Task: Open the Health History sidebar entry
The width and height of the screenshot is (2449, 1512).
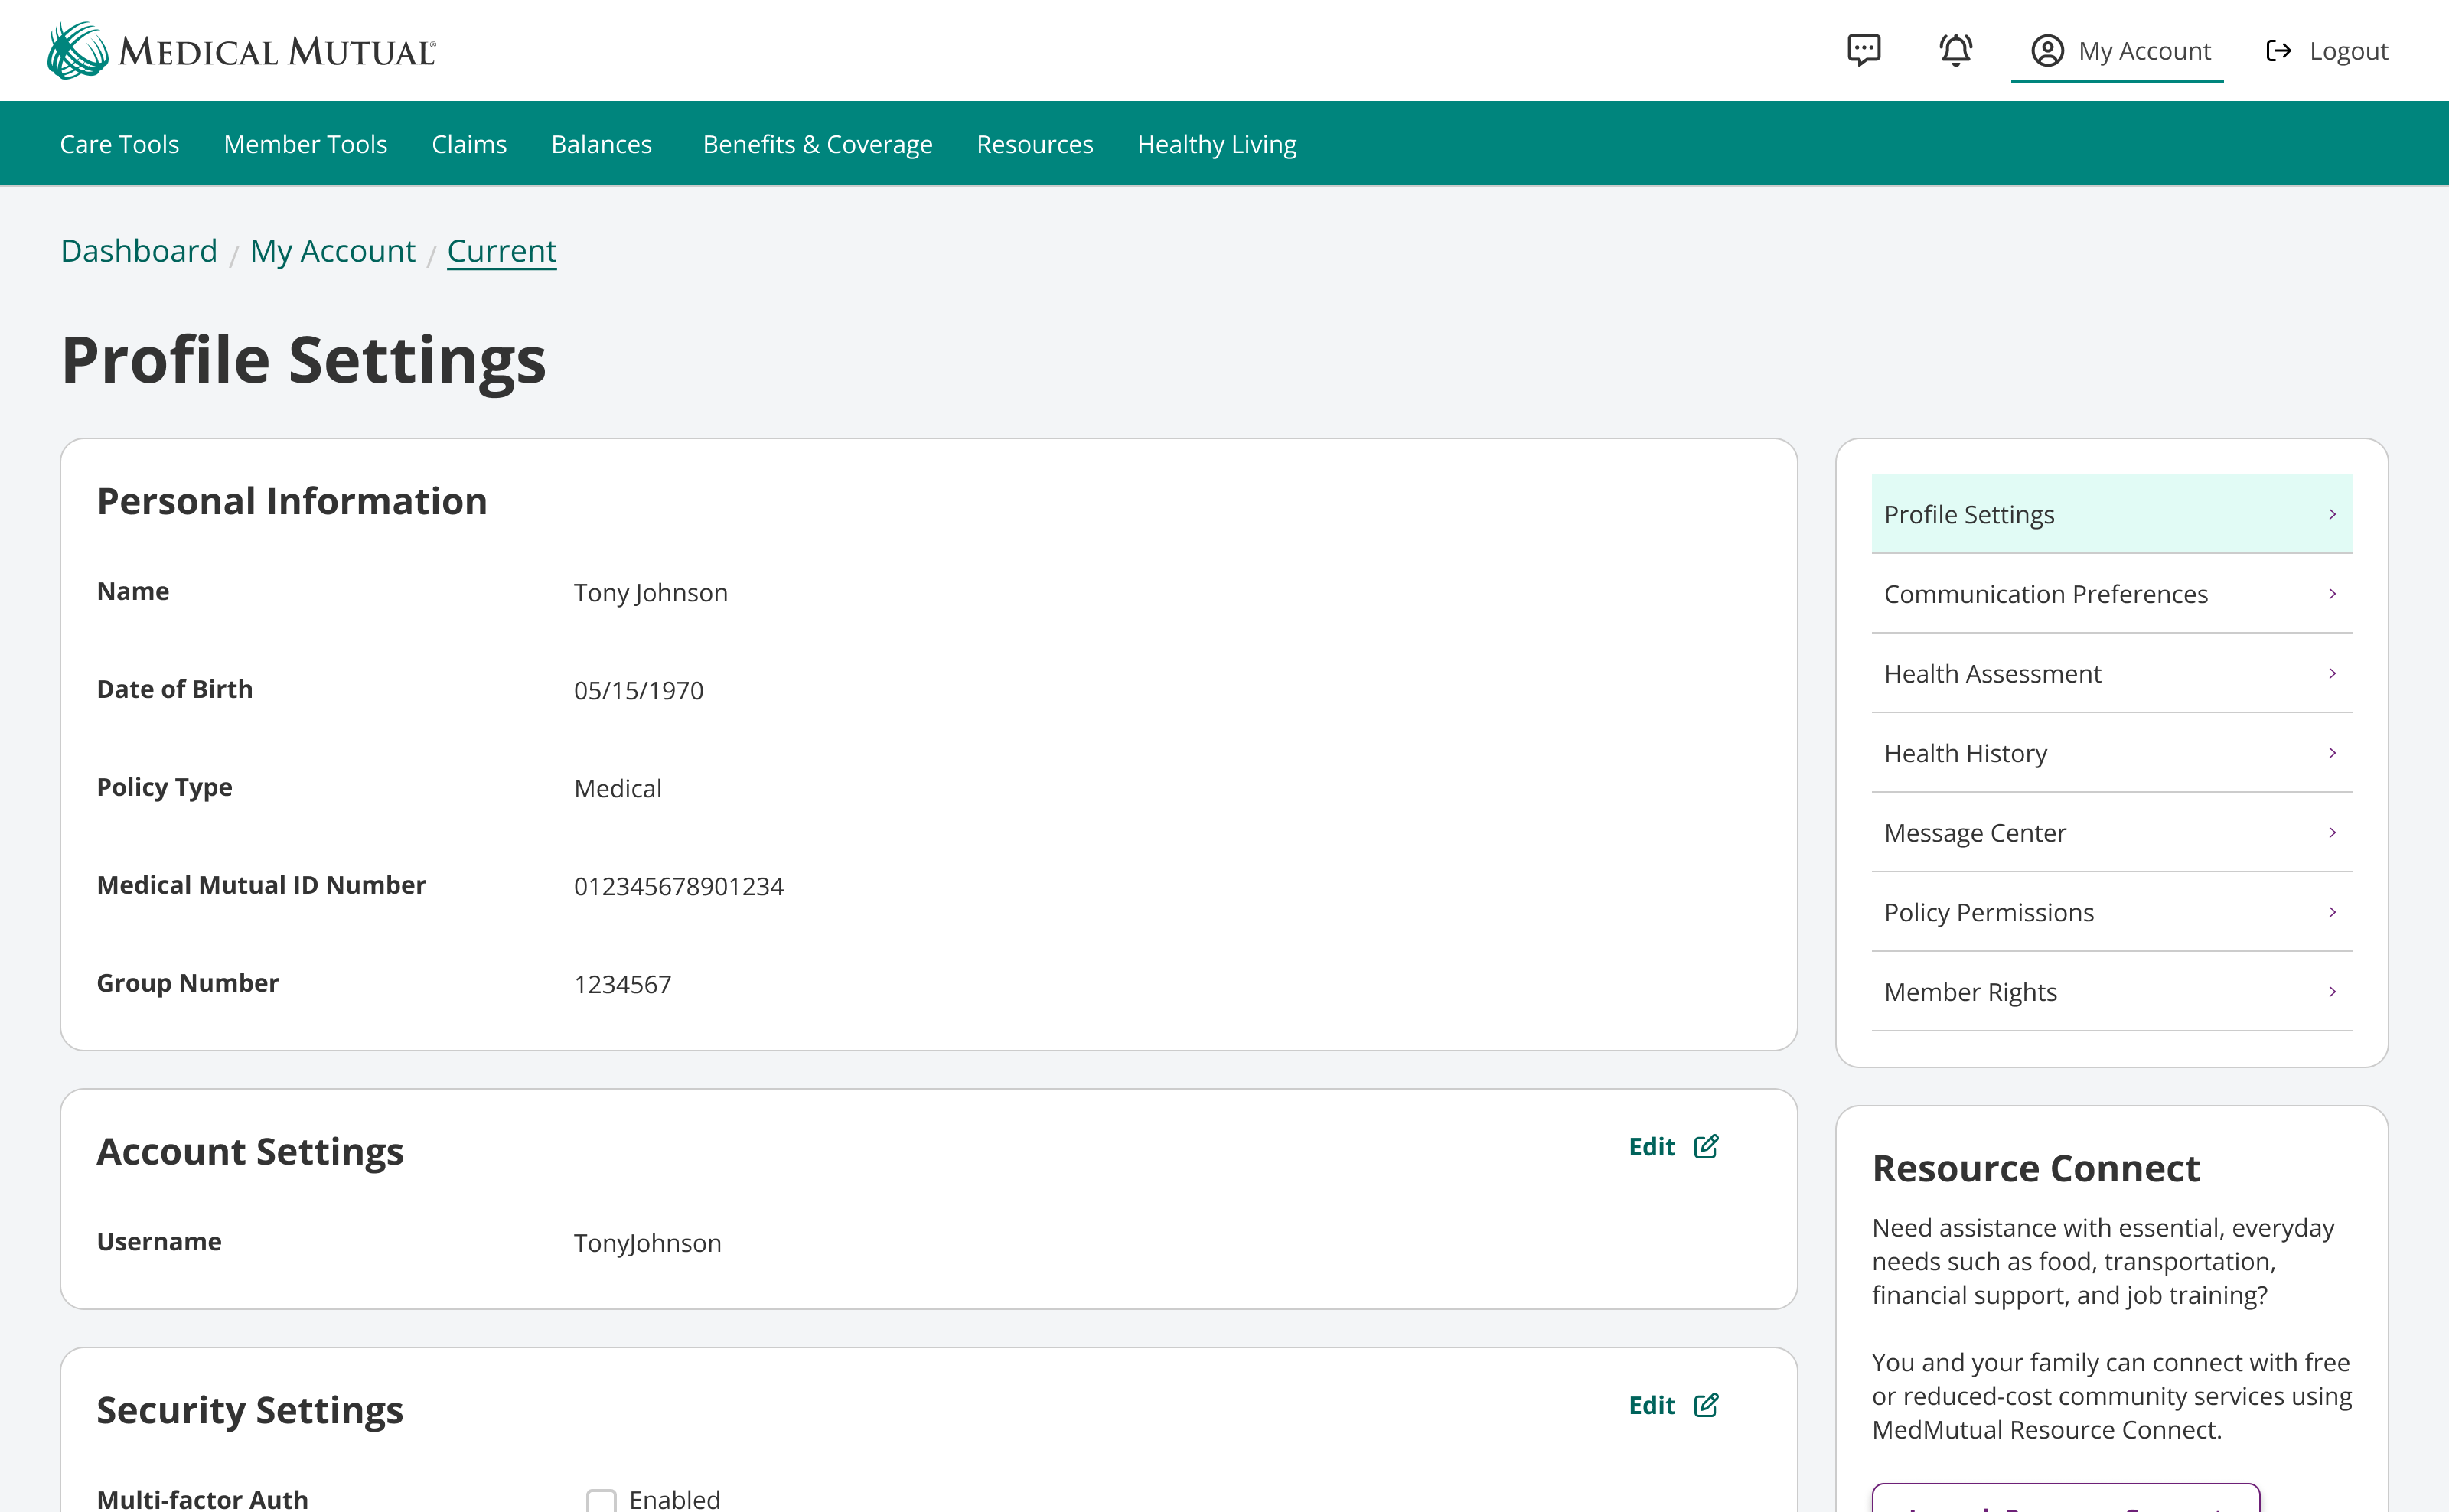Action: tap(1965, 753)
